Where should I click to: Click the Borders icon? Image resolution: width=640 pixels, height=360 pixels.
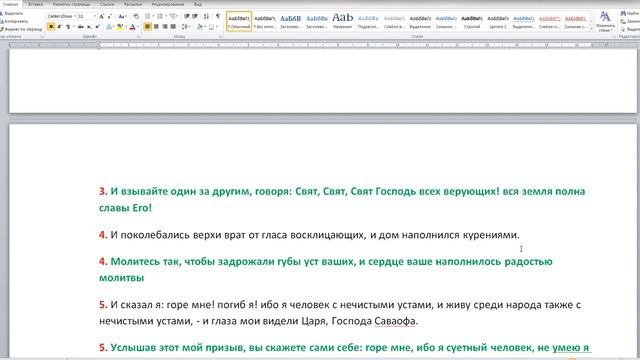coord(211,27)
